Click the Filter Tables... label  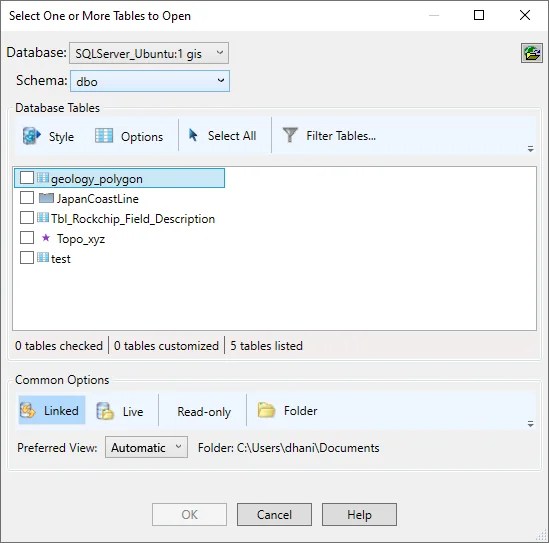[x=341, y=136]
